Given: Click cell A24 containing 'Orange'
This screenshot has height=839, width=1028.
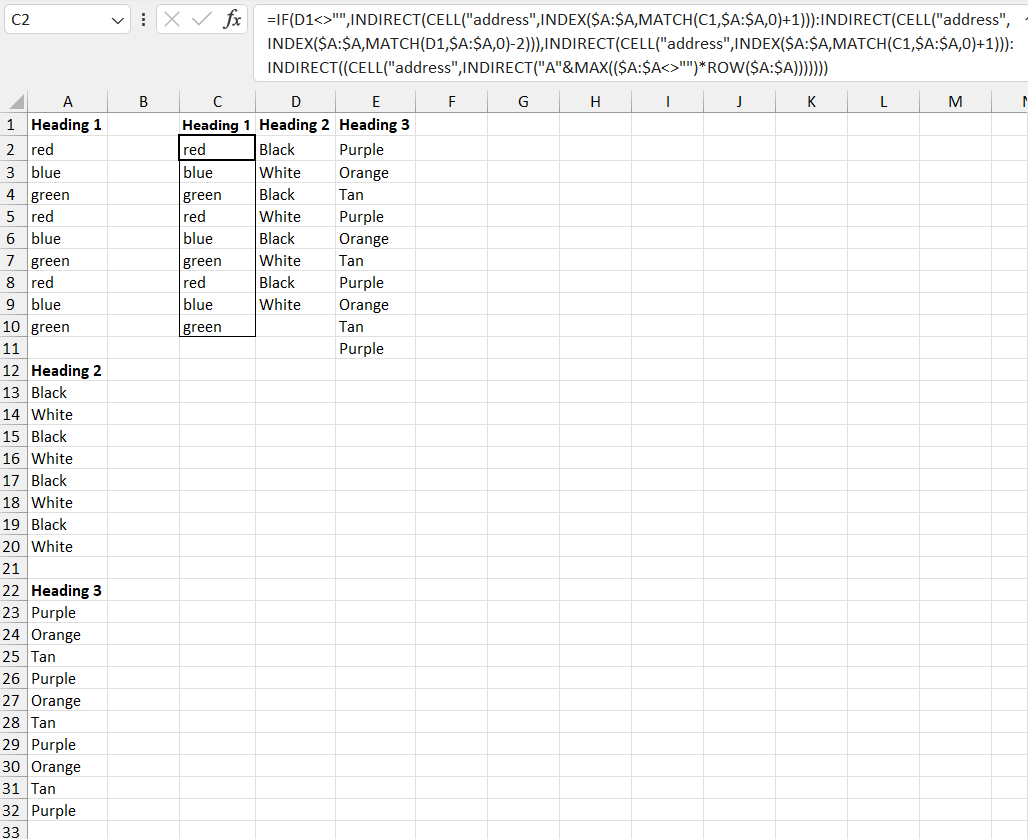Looking at the screenshot, I should 68,634.
